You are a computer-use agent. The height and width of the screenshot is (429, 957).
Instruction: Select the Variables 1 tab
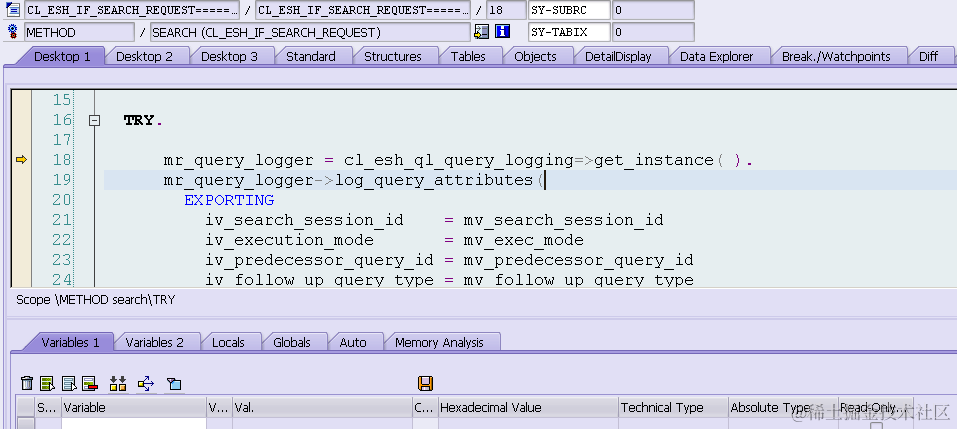point(70,342)
